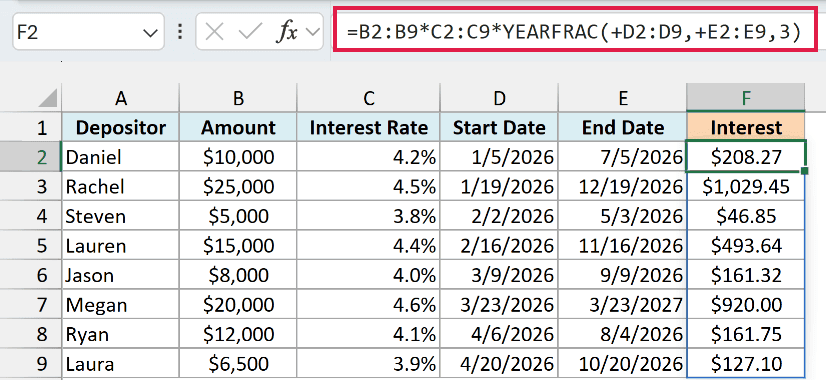The width and height of the screenshot is (826, 380).
Task: Click the Name Box showing F2
Action: (88, 32)
